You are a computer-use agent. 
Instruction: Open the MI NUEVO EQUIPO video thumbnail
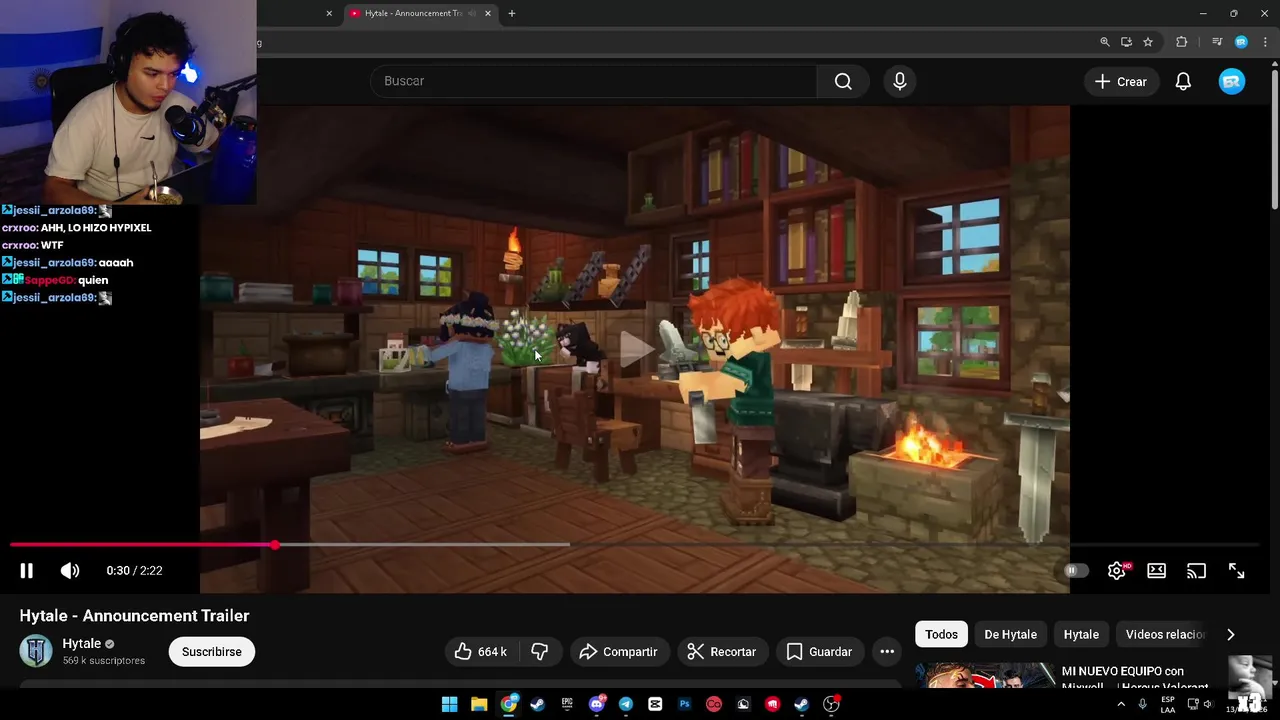pos(985,677)
